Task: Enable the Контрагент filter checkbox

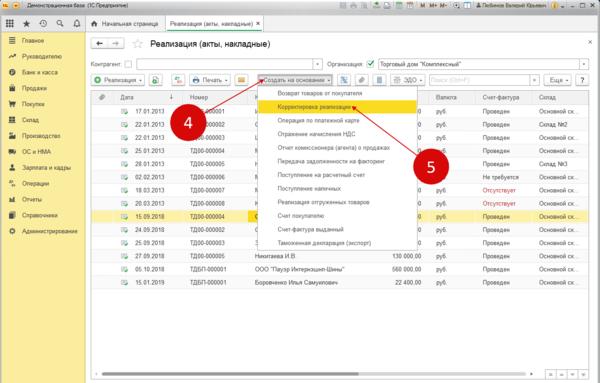Action: [x=128, y=64]
